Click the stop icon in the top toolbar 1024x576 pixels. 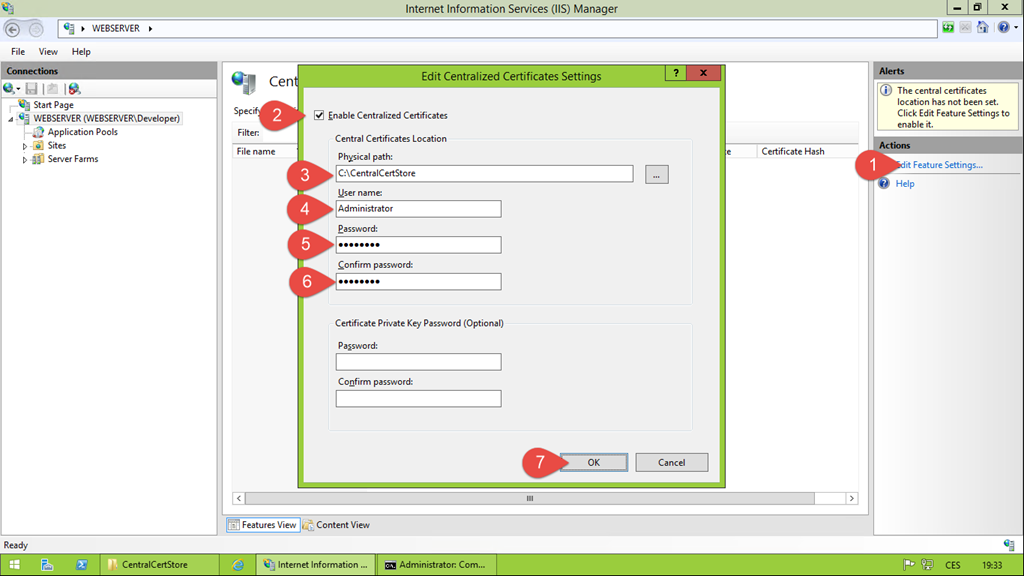[x=965, y=27]
